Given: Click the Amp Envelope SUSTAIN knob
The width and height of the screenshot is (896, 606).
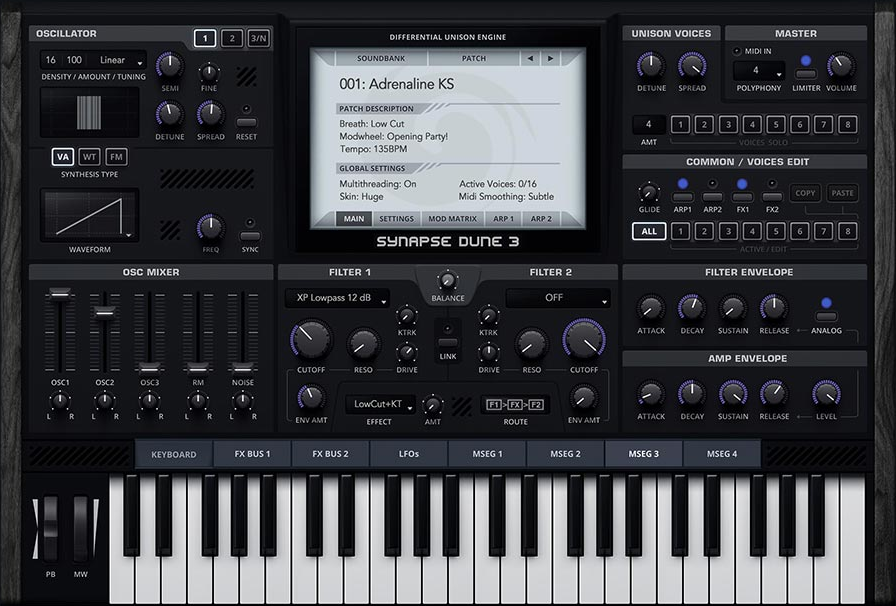Looking at the screenshot, I should (733, 394).
